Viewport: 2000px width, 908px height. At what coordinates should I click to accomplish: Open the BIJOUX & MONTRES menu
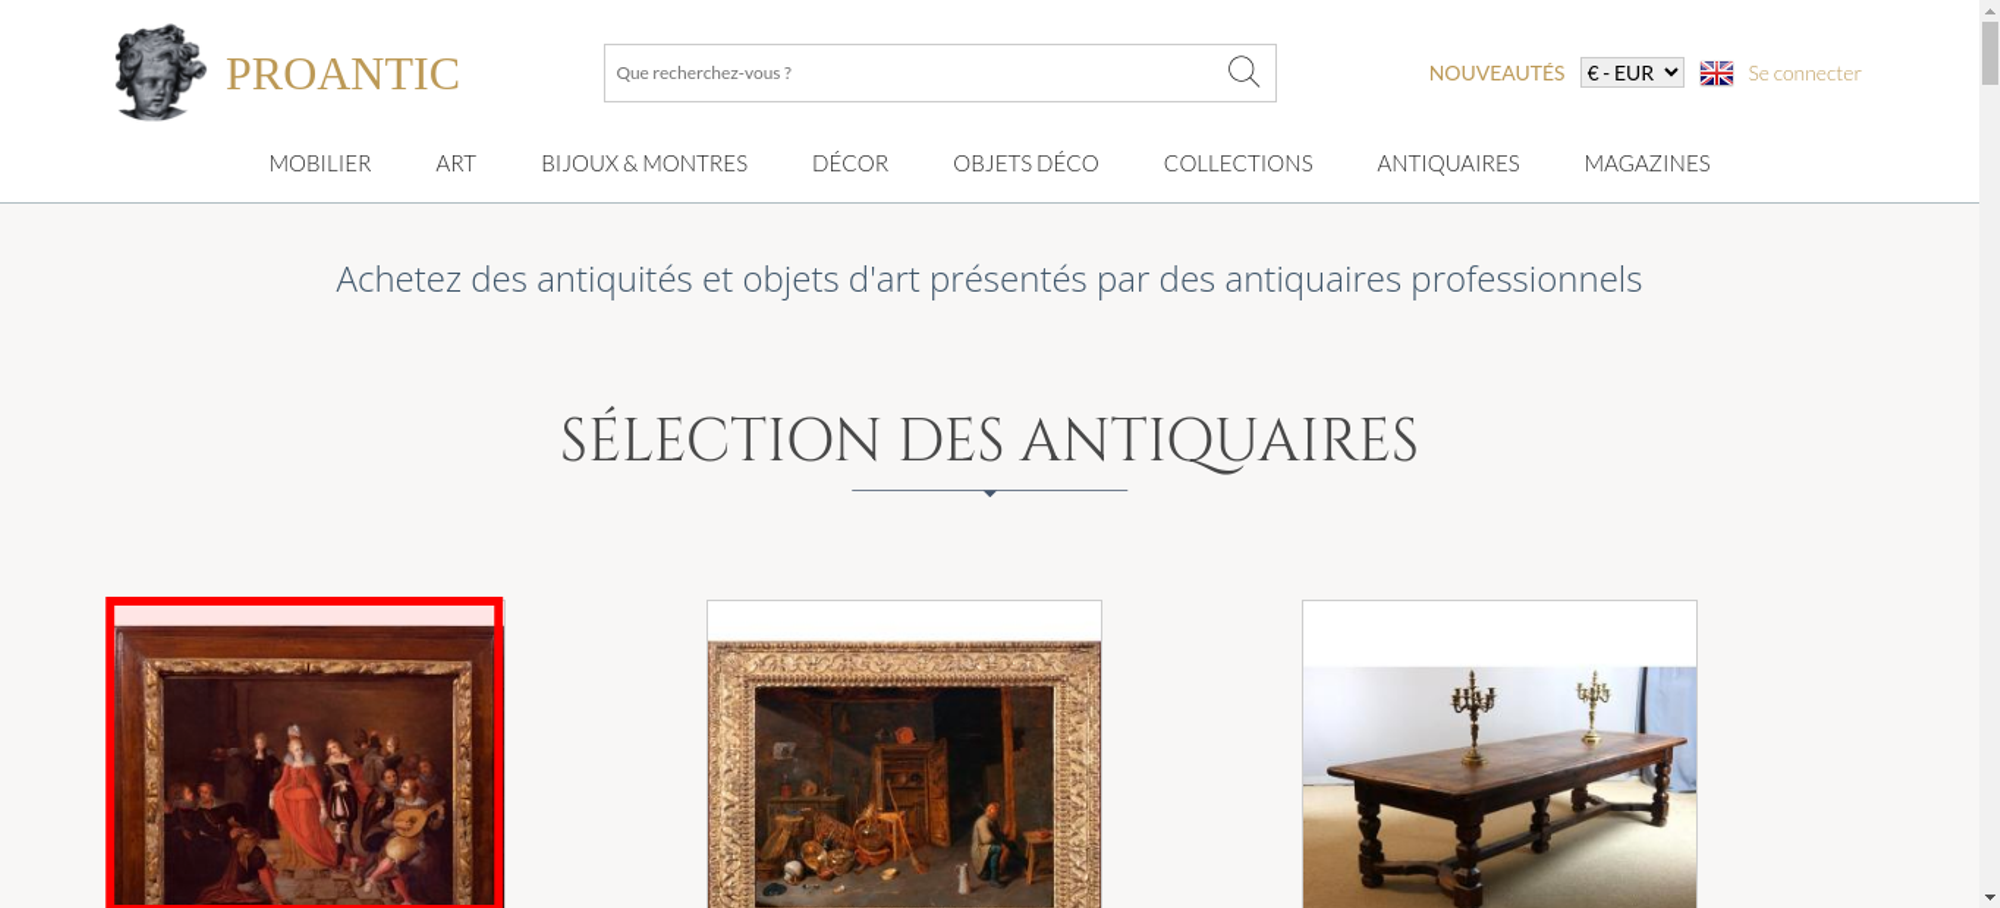click(x=644, y=163)
